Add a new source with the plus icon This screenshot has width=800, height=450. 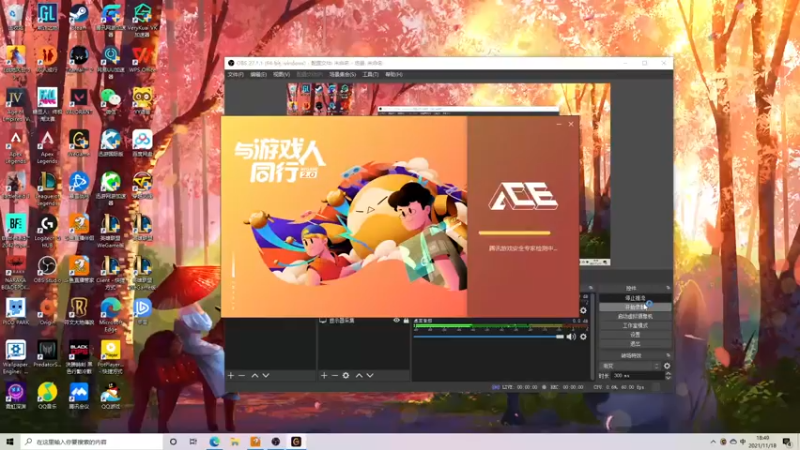point(324,376)
